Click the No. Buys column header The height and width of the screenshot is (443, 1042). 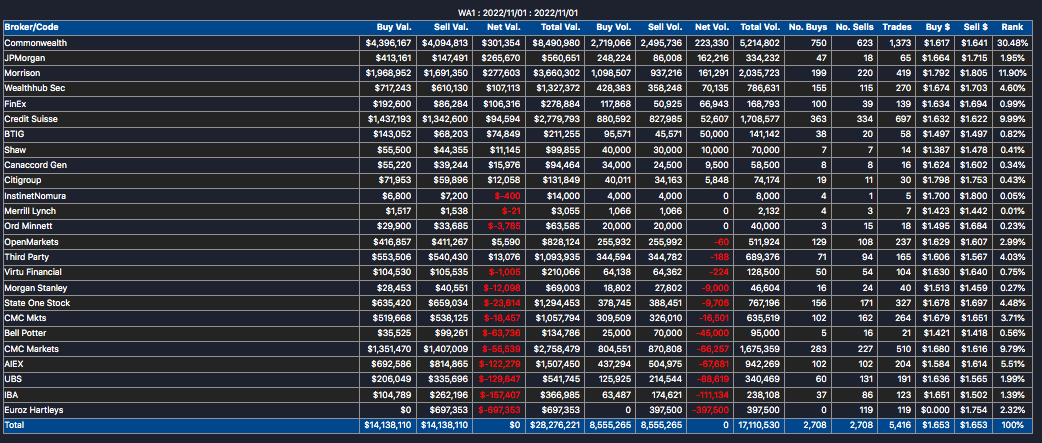coord(808,27)
